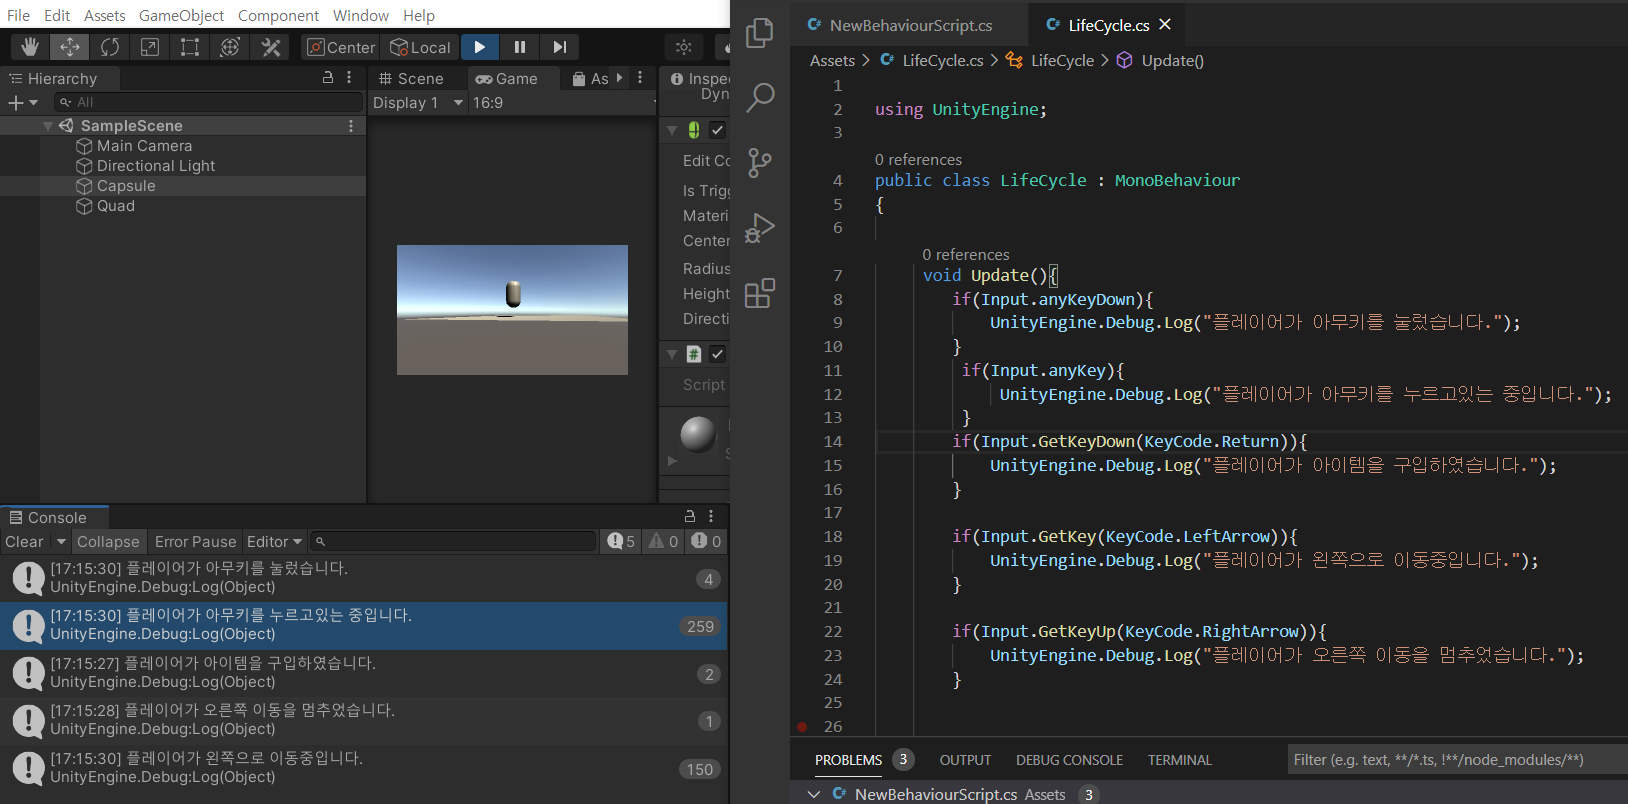
Task: Open VS Code Run and Debug view
Action: [760, 228]
